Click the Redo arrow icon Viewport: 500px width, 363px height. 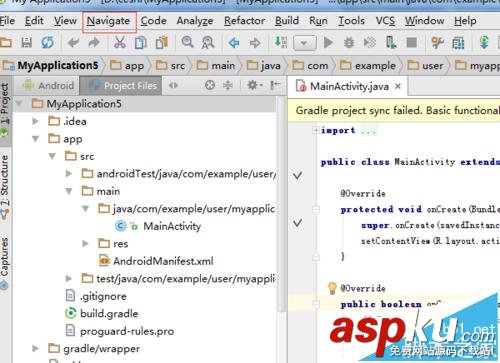coord(94,43)
